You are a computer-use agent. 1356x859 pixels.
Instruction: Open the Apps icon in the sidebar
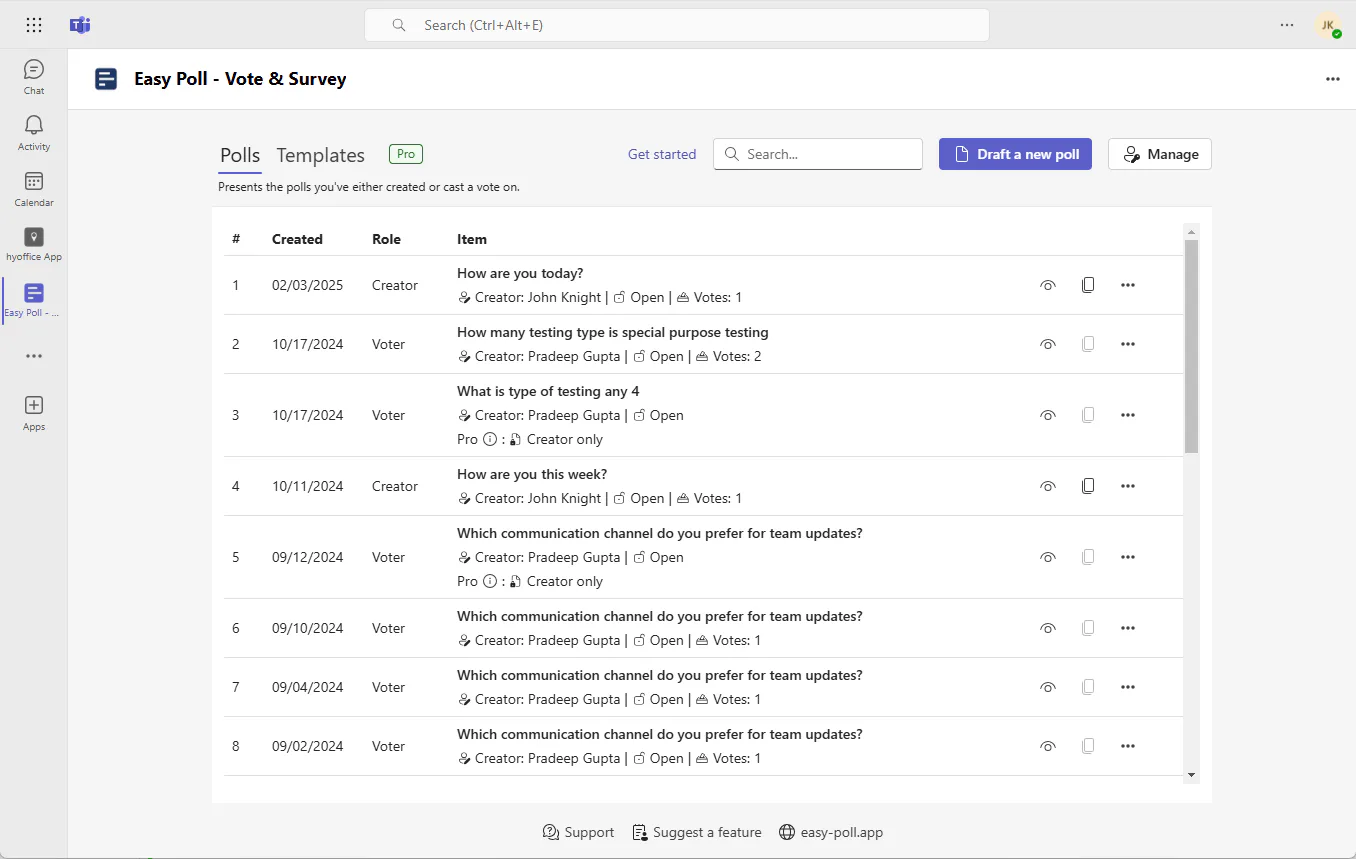click(34, 412)
